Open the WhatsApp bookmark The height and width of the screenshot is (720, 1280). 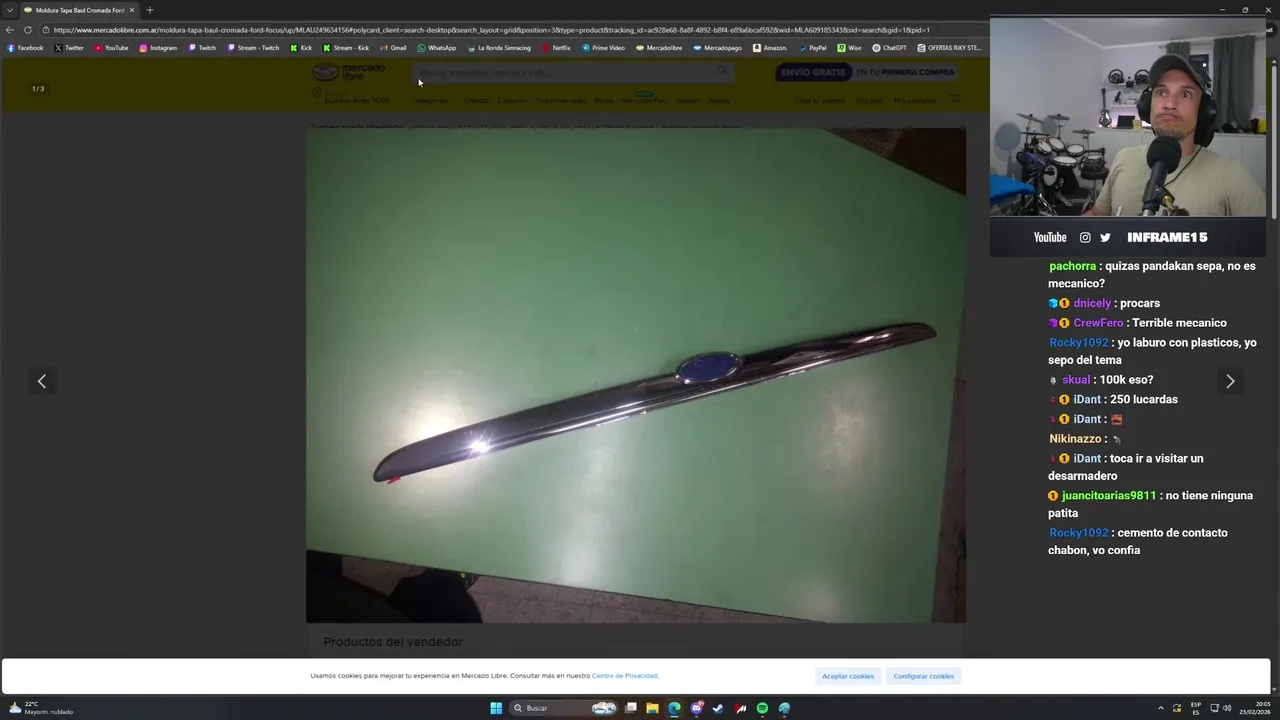pos(437,48)
